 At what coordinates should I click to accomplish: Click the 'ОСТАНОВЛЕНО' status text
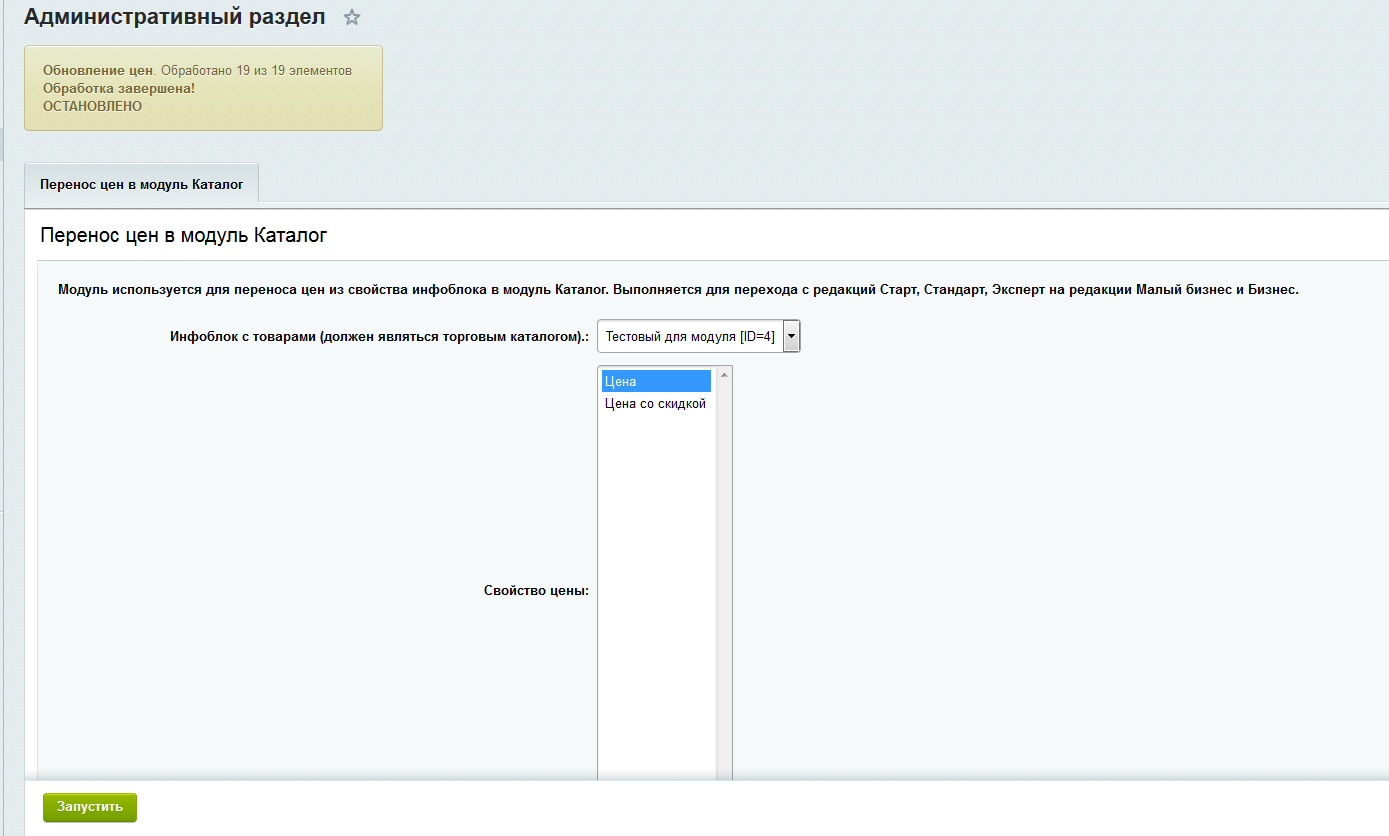[92, 106]
